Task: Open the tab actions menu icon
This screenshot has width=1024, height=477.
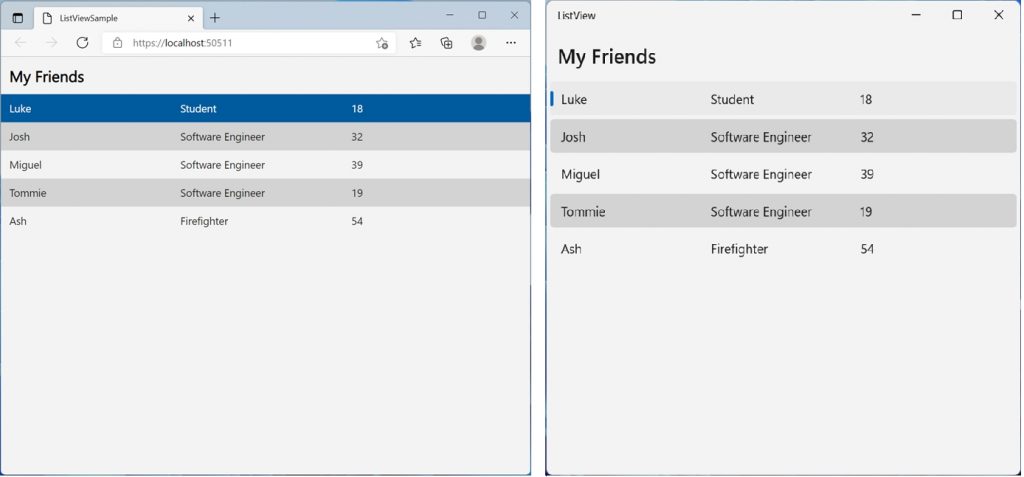Action: [x=18, y=18]
